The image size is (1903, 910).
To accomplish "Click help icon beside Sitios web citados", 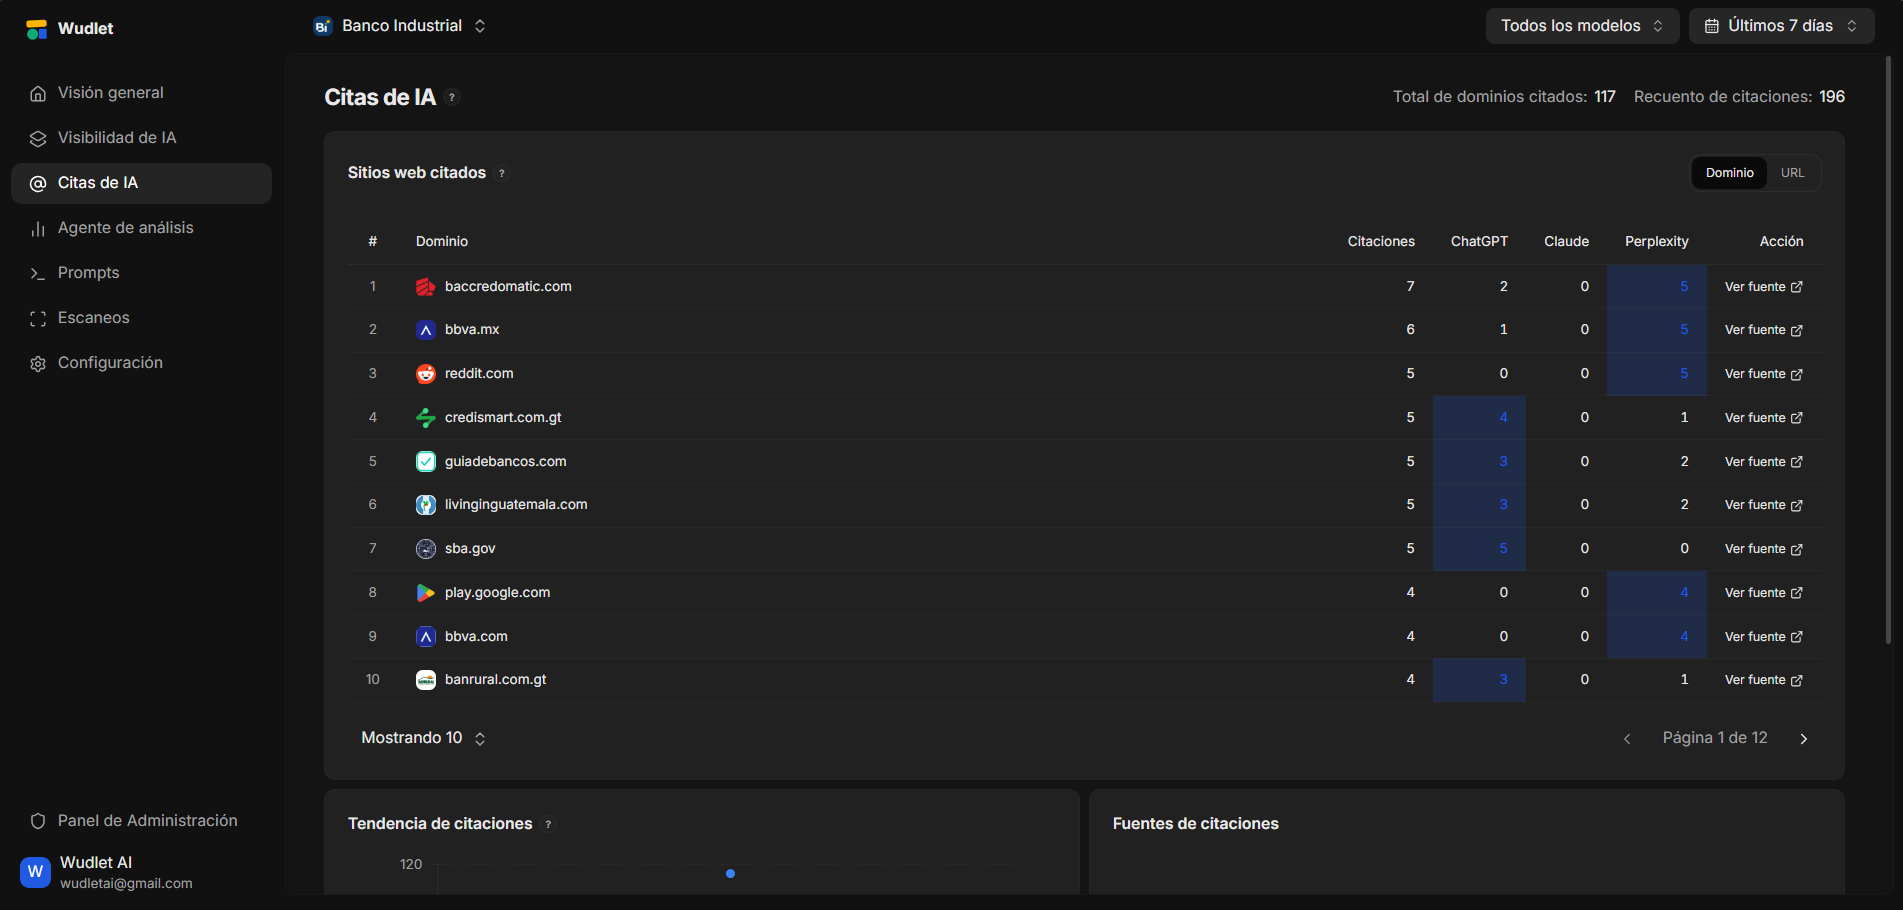I will coord(502,173).
